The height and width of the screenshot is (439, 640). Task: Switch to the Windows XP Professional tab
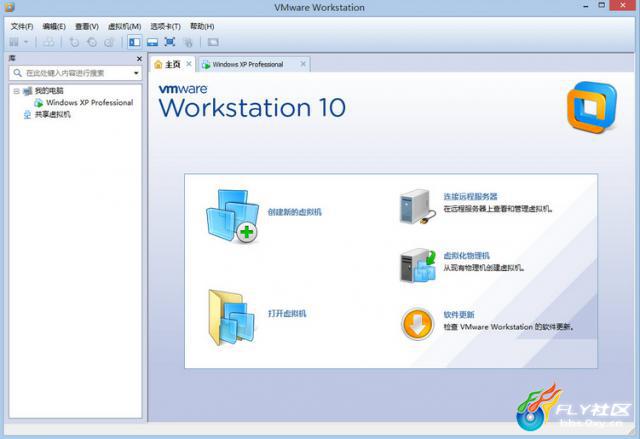click(253, 64)
